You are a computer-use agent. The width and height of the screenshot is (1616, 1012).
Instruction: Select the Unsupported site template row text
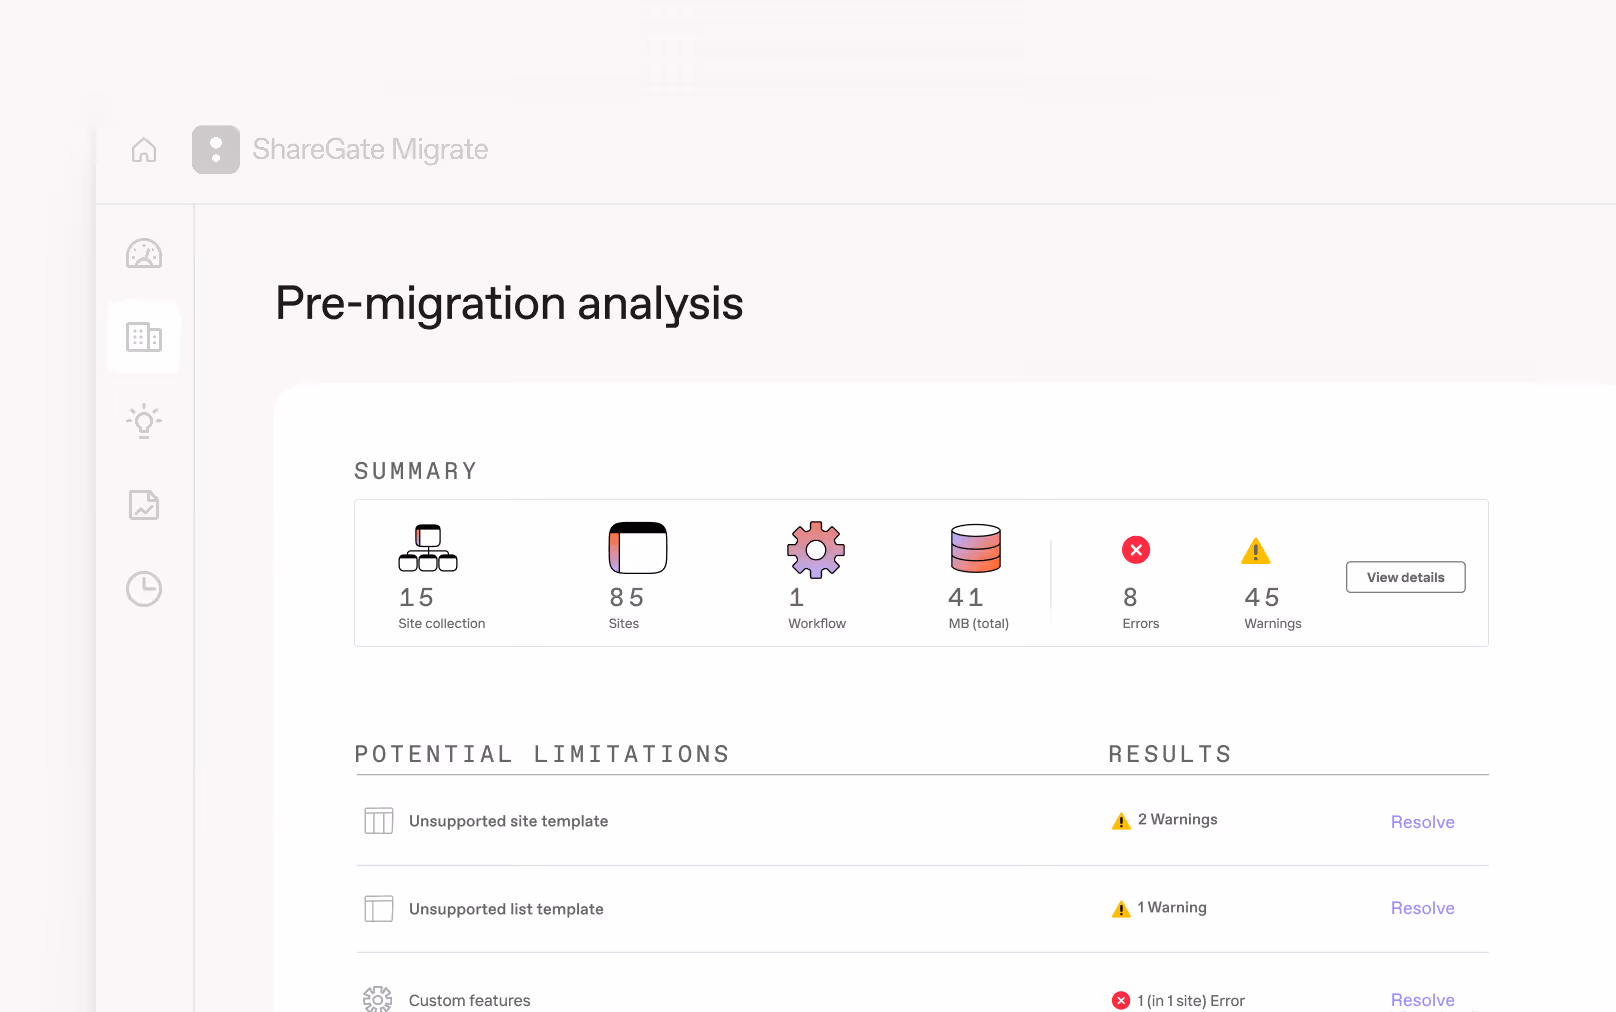[509, 821]
